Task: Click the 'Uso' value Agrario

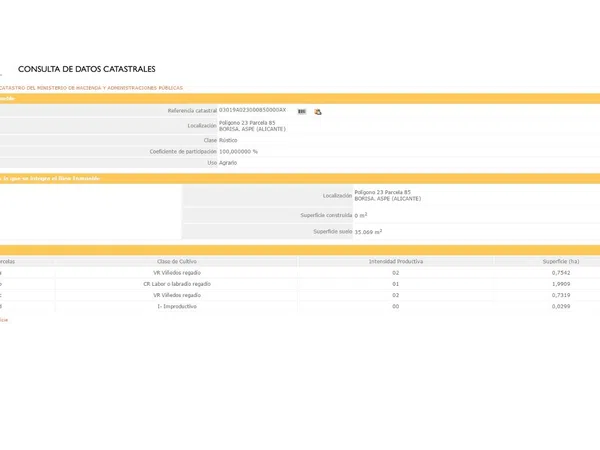Action: [228, 162]
